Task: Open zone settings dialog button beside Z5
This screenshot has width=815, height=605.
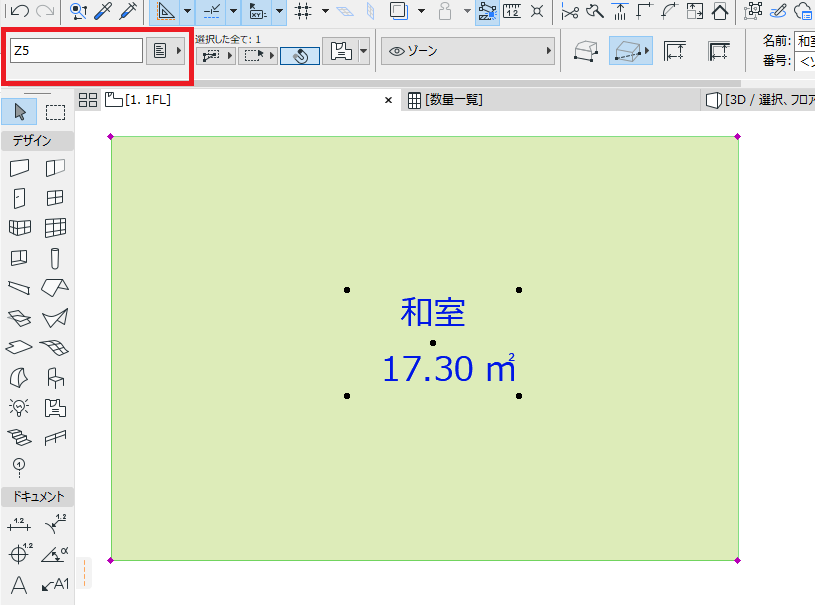Action: click(x=165, y=50)
